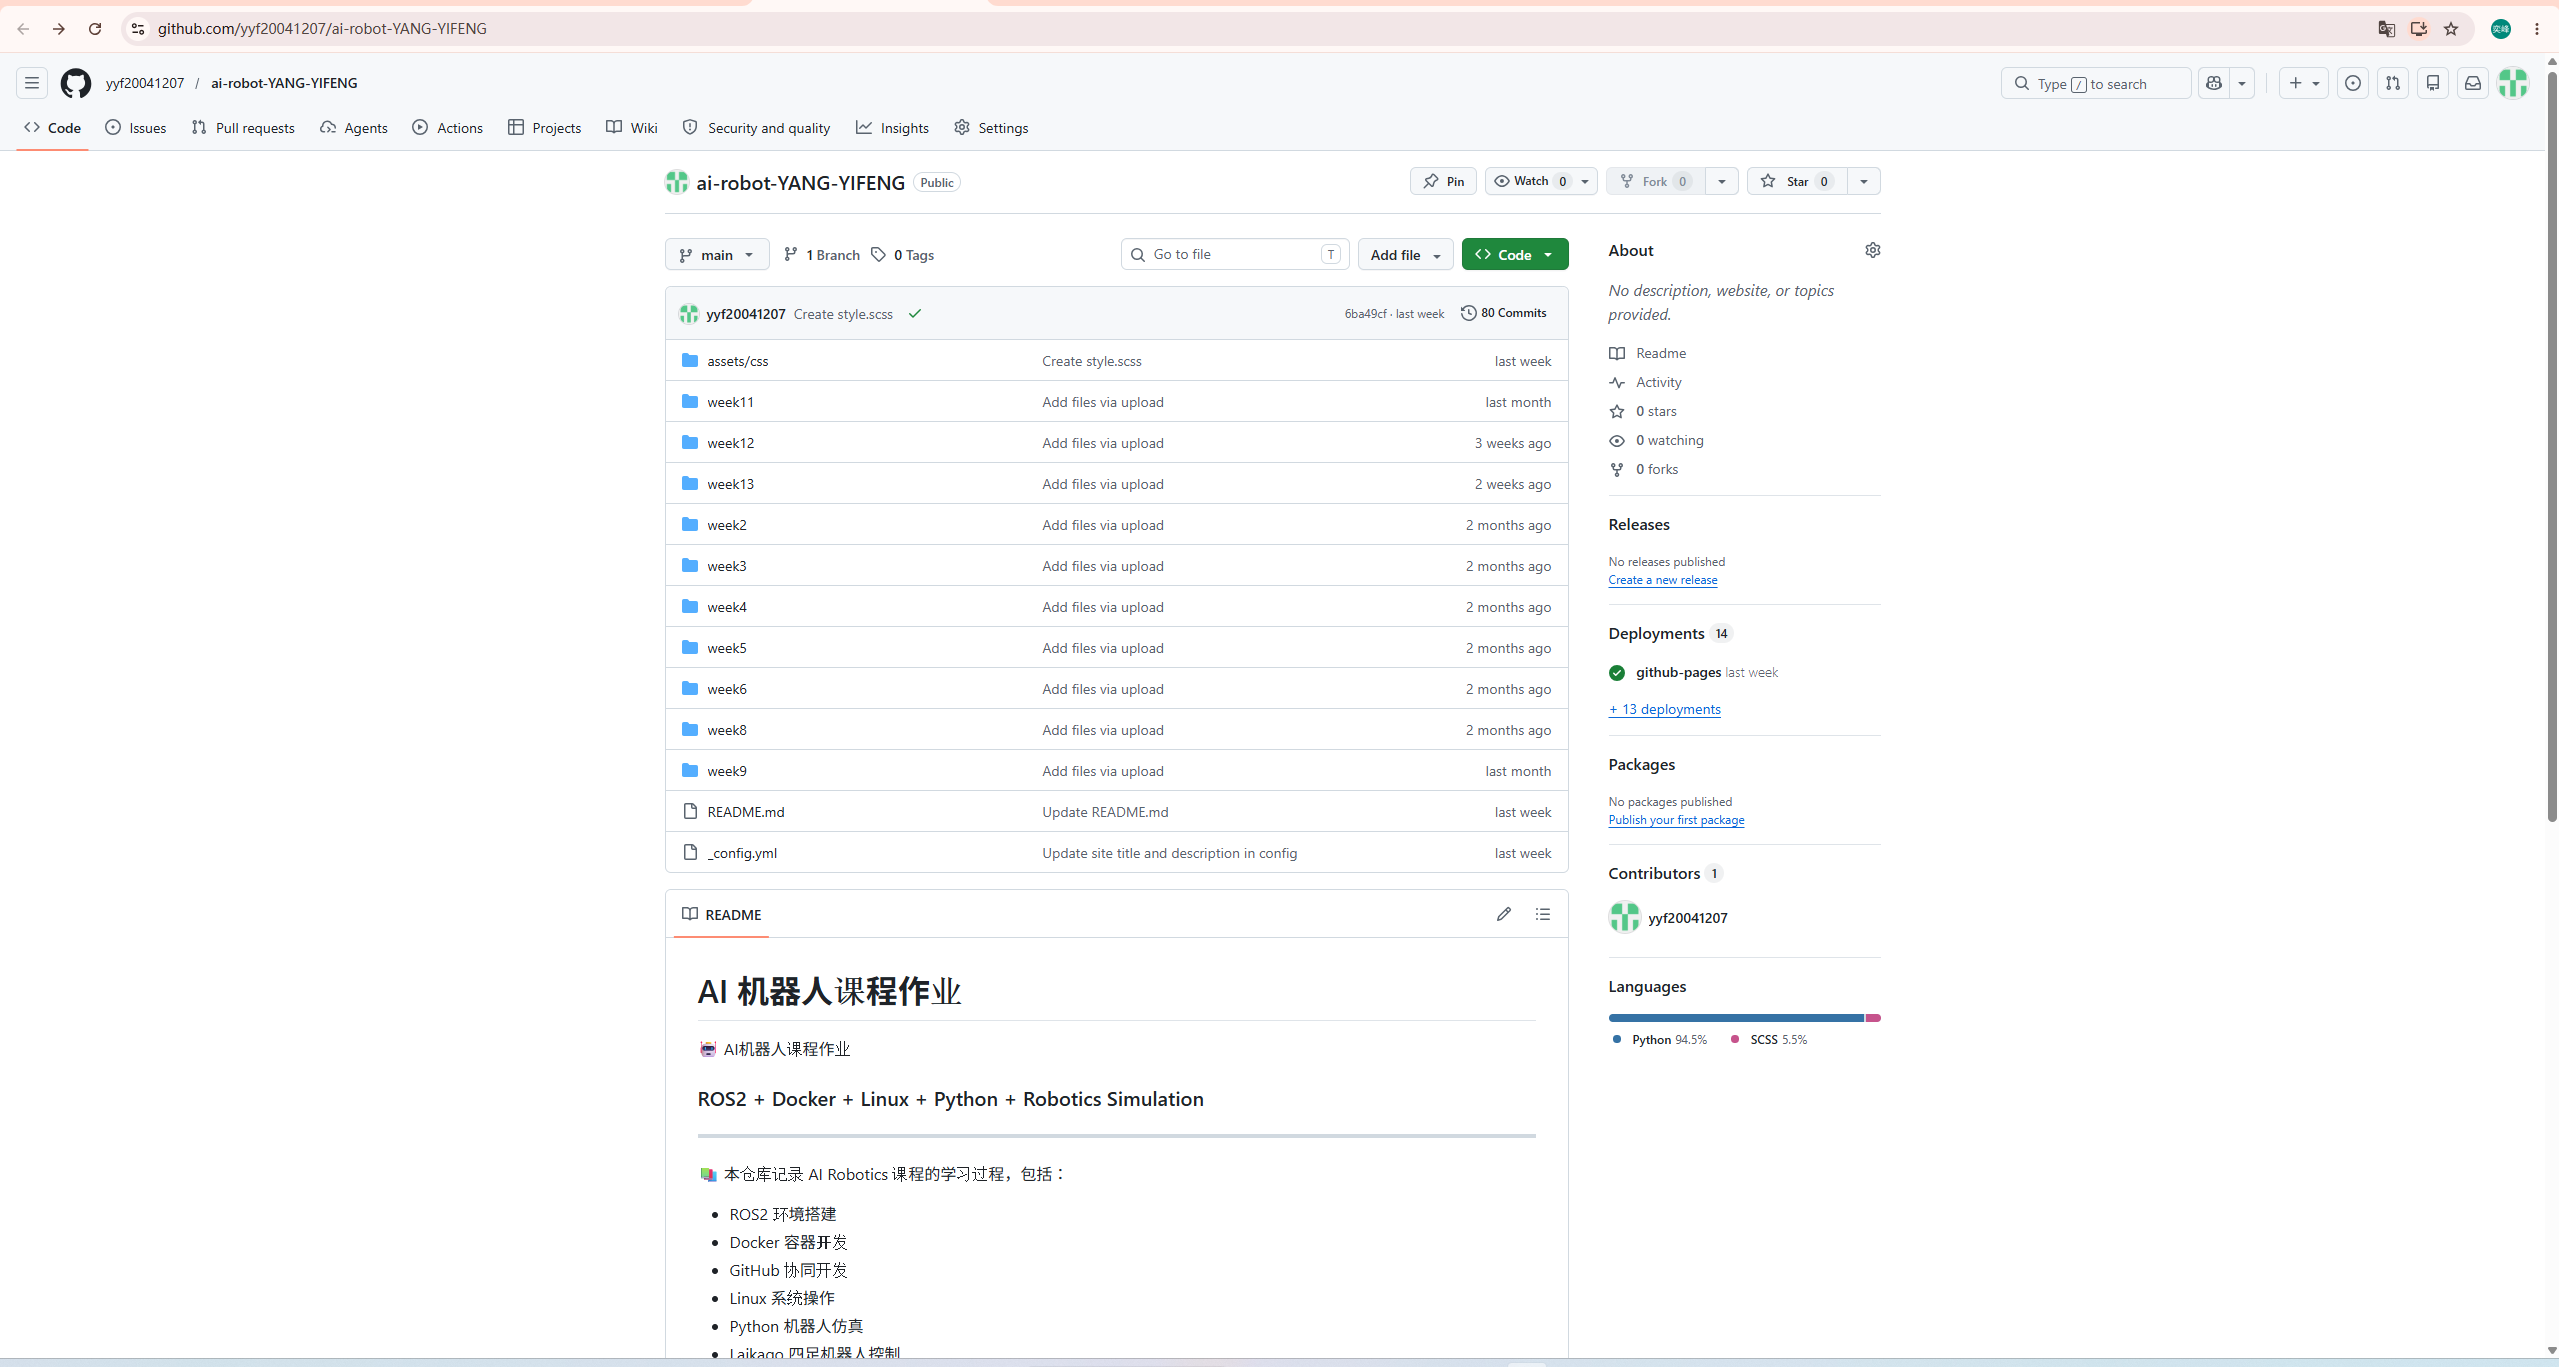Open the browser three-dot menu

[2537, 29]
